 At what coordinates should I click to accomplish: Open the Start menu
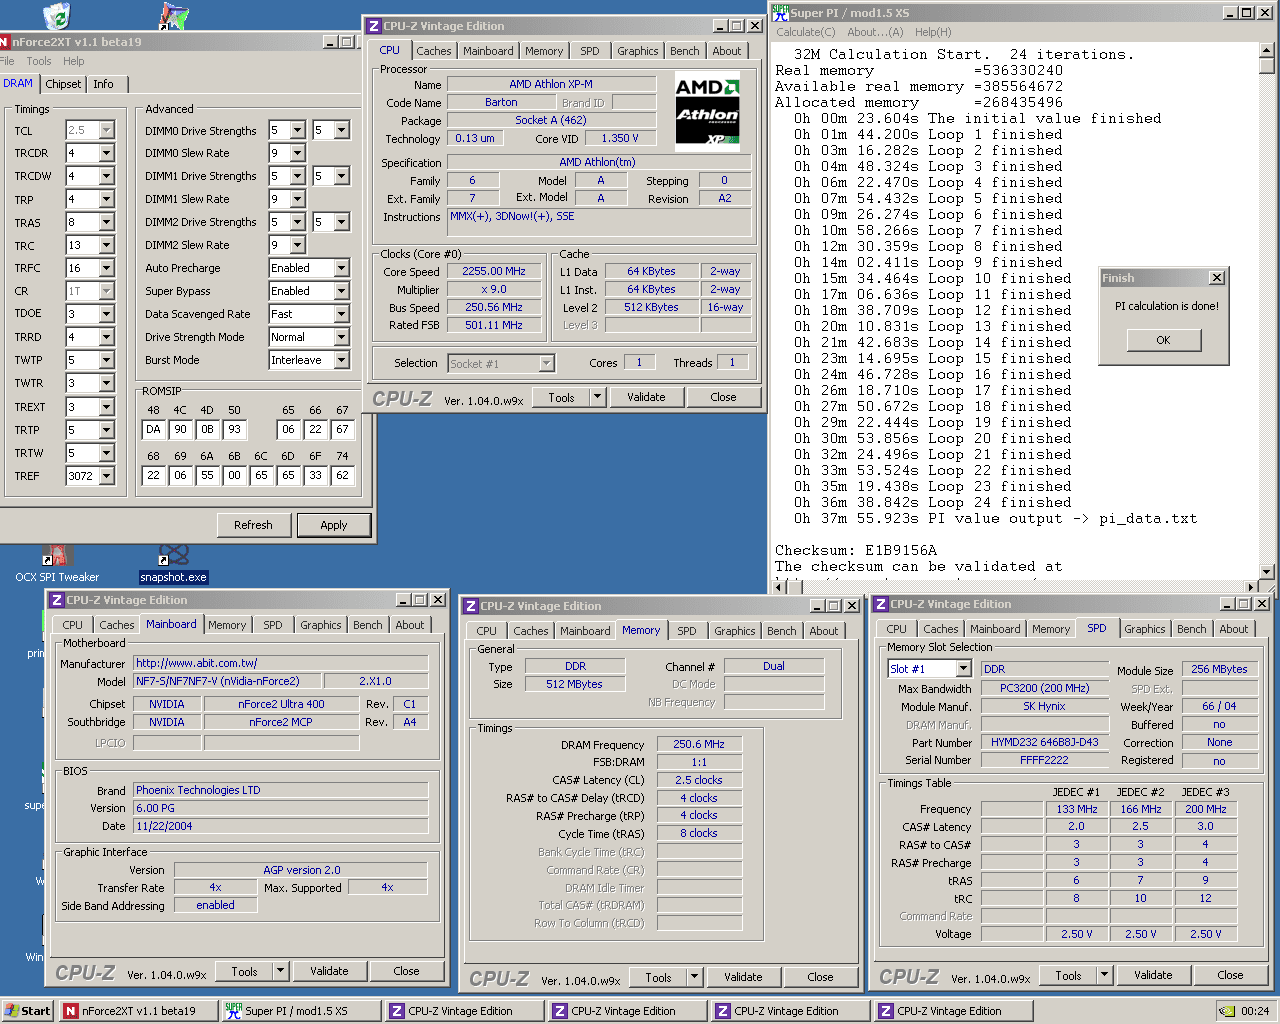click(x=28, y=1011)
